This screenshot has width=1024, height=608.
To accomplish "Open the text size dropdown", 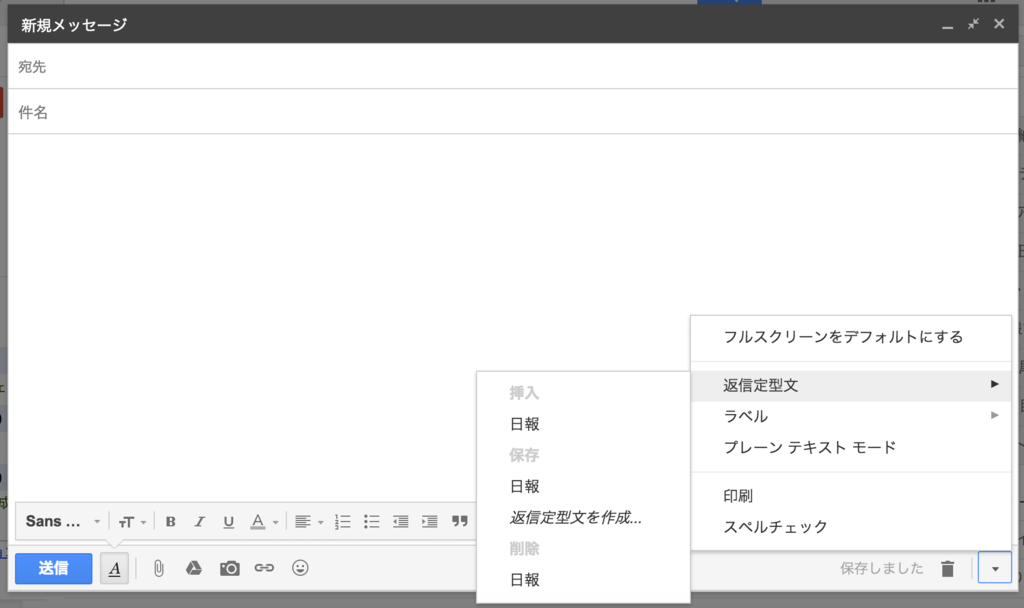I will coord(131,521).
